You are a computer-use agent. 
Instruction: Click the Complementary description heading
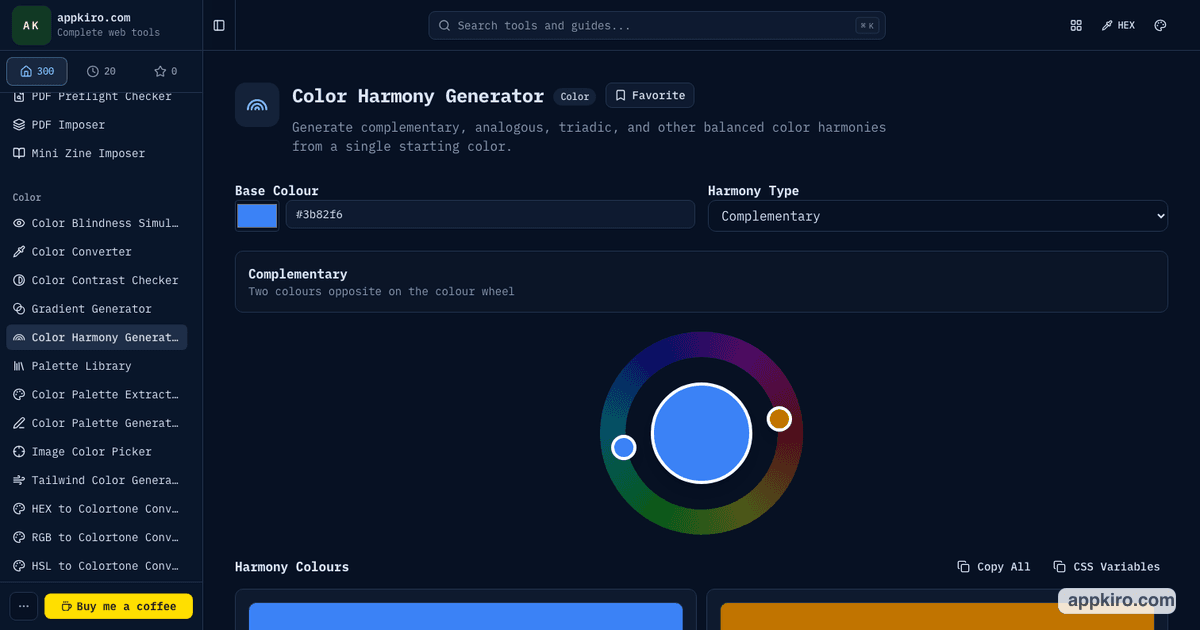coord(298,274)
